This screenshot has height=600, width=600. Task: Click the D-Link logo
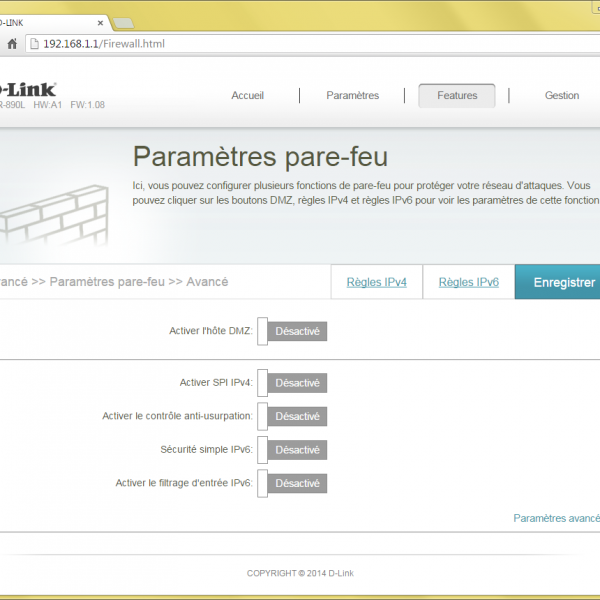coord(28,89)
